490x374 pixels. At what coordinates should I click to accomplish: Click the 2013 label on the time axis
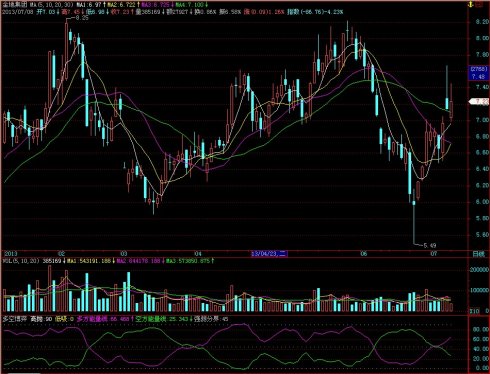tap(10, 254)
